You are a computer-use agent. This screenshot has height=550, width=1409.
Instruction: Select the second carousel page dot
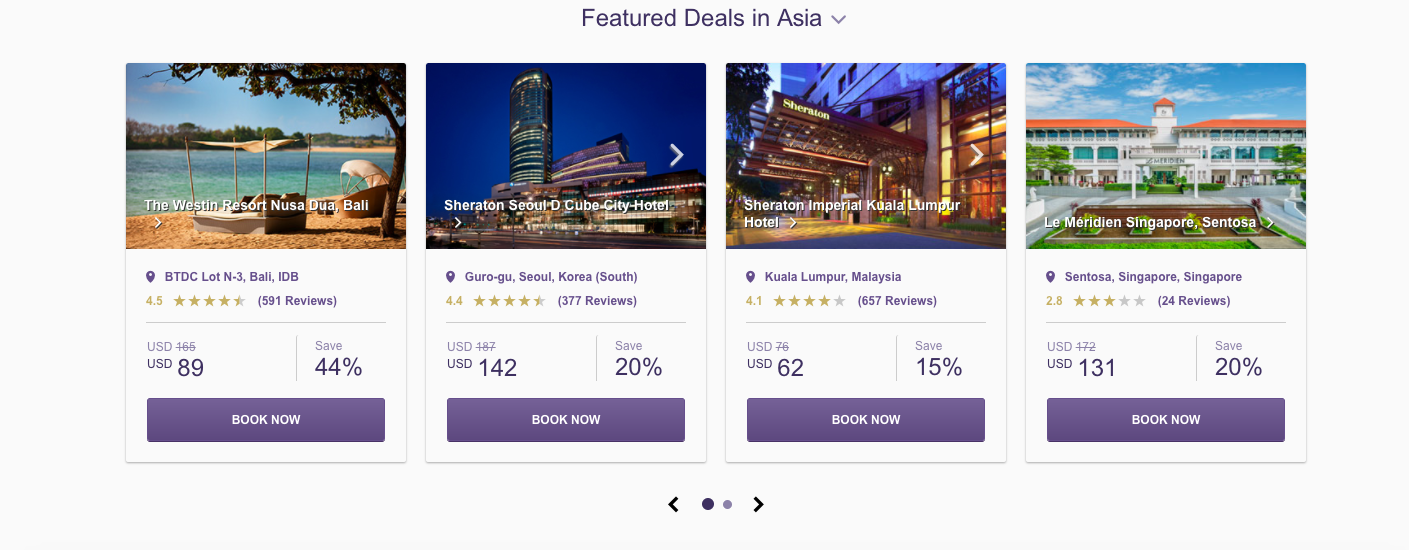click(x=727, y=504)
